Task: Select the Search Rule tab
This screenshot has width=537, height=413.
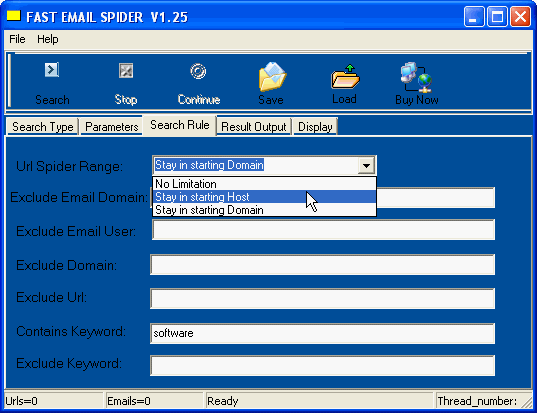Action: click(x=180, y=125)
